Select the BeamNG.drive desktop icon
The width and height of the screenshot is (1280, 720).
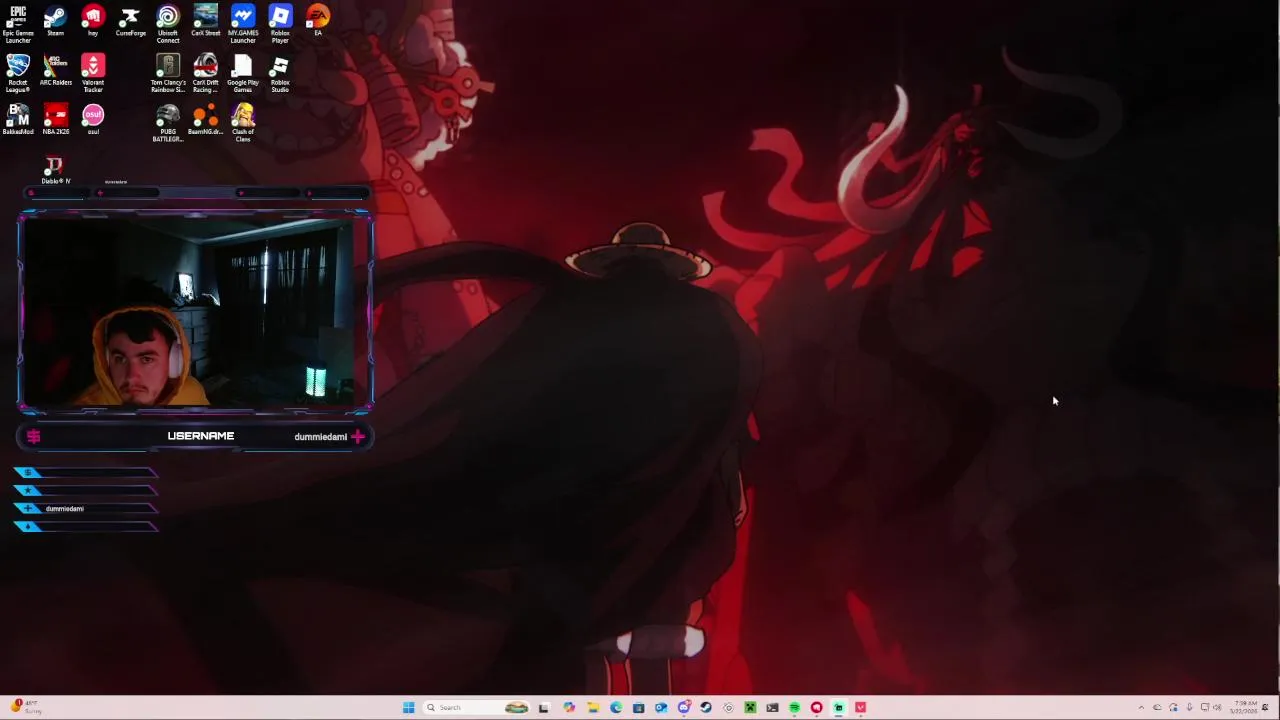click(205, 120)
